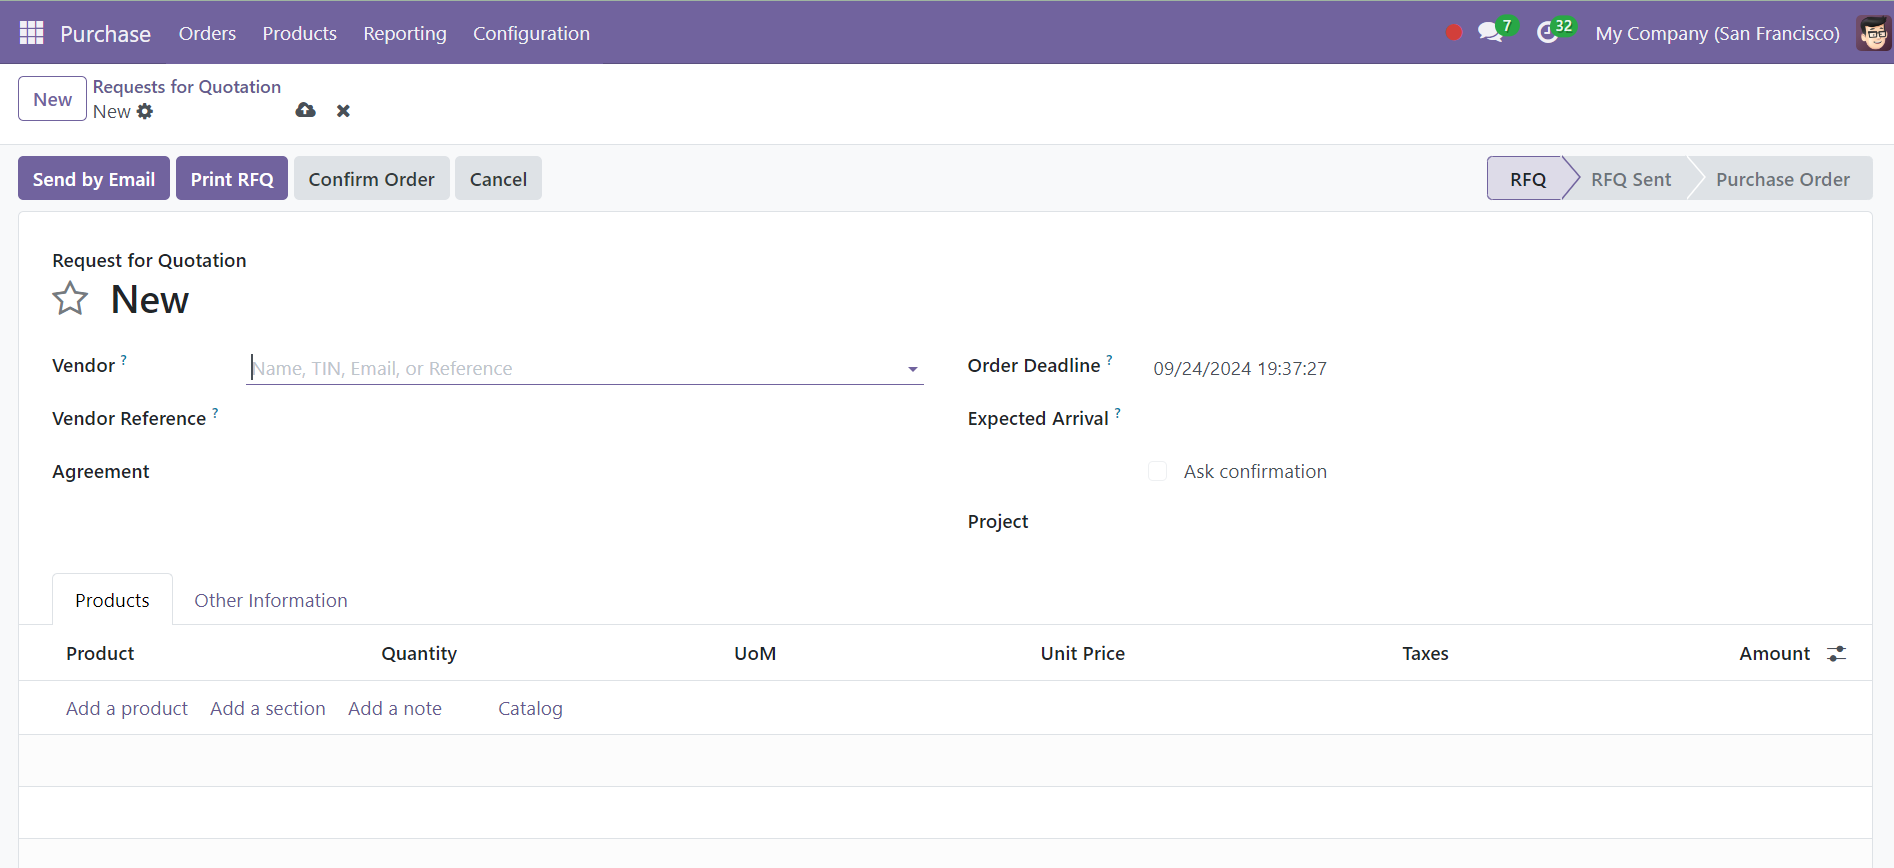Click the Product column header
Screen dimensions: 1894x868
[100, 653]
